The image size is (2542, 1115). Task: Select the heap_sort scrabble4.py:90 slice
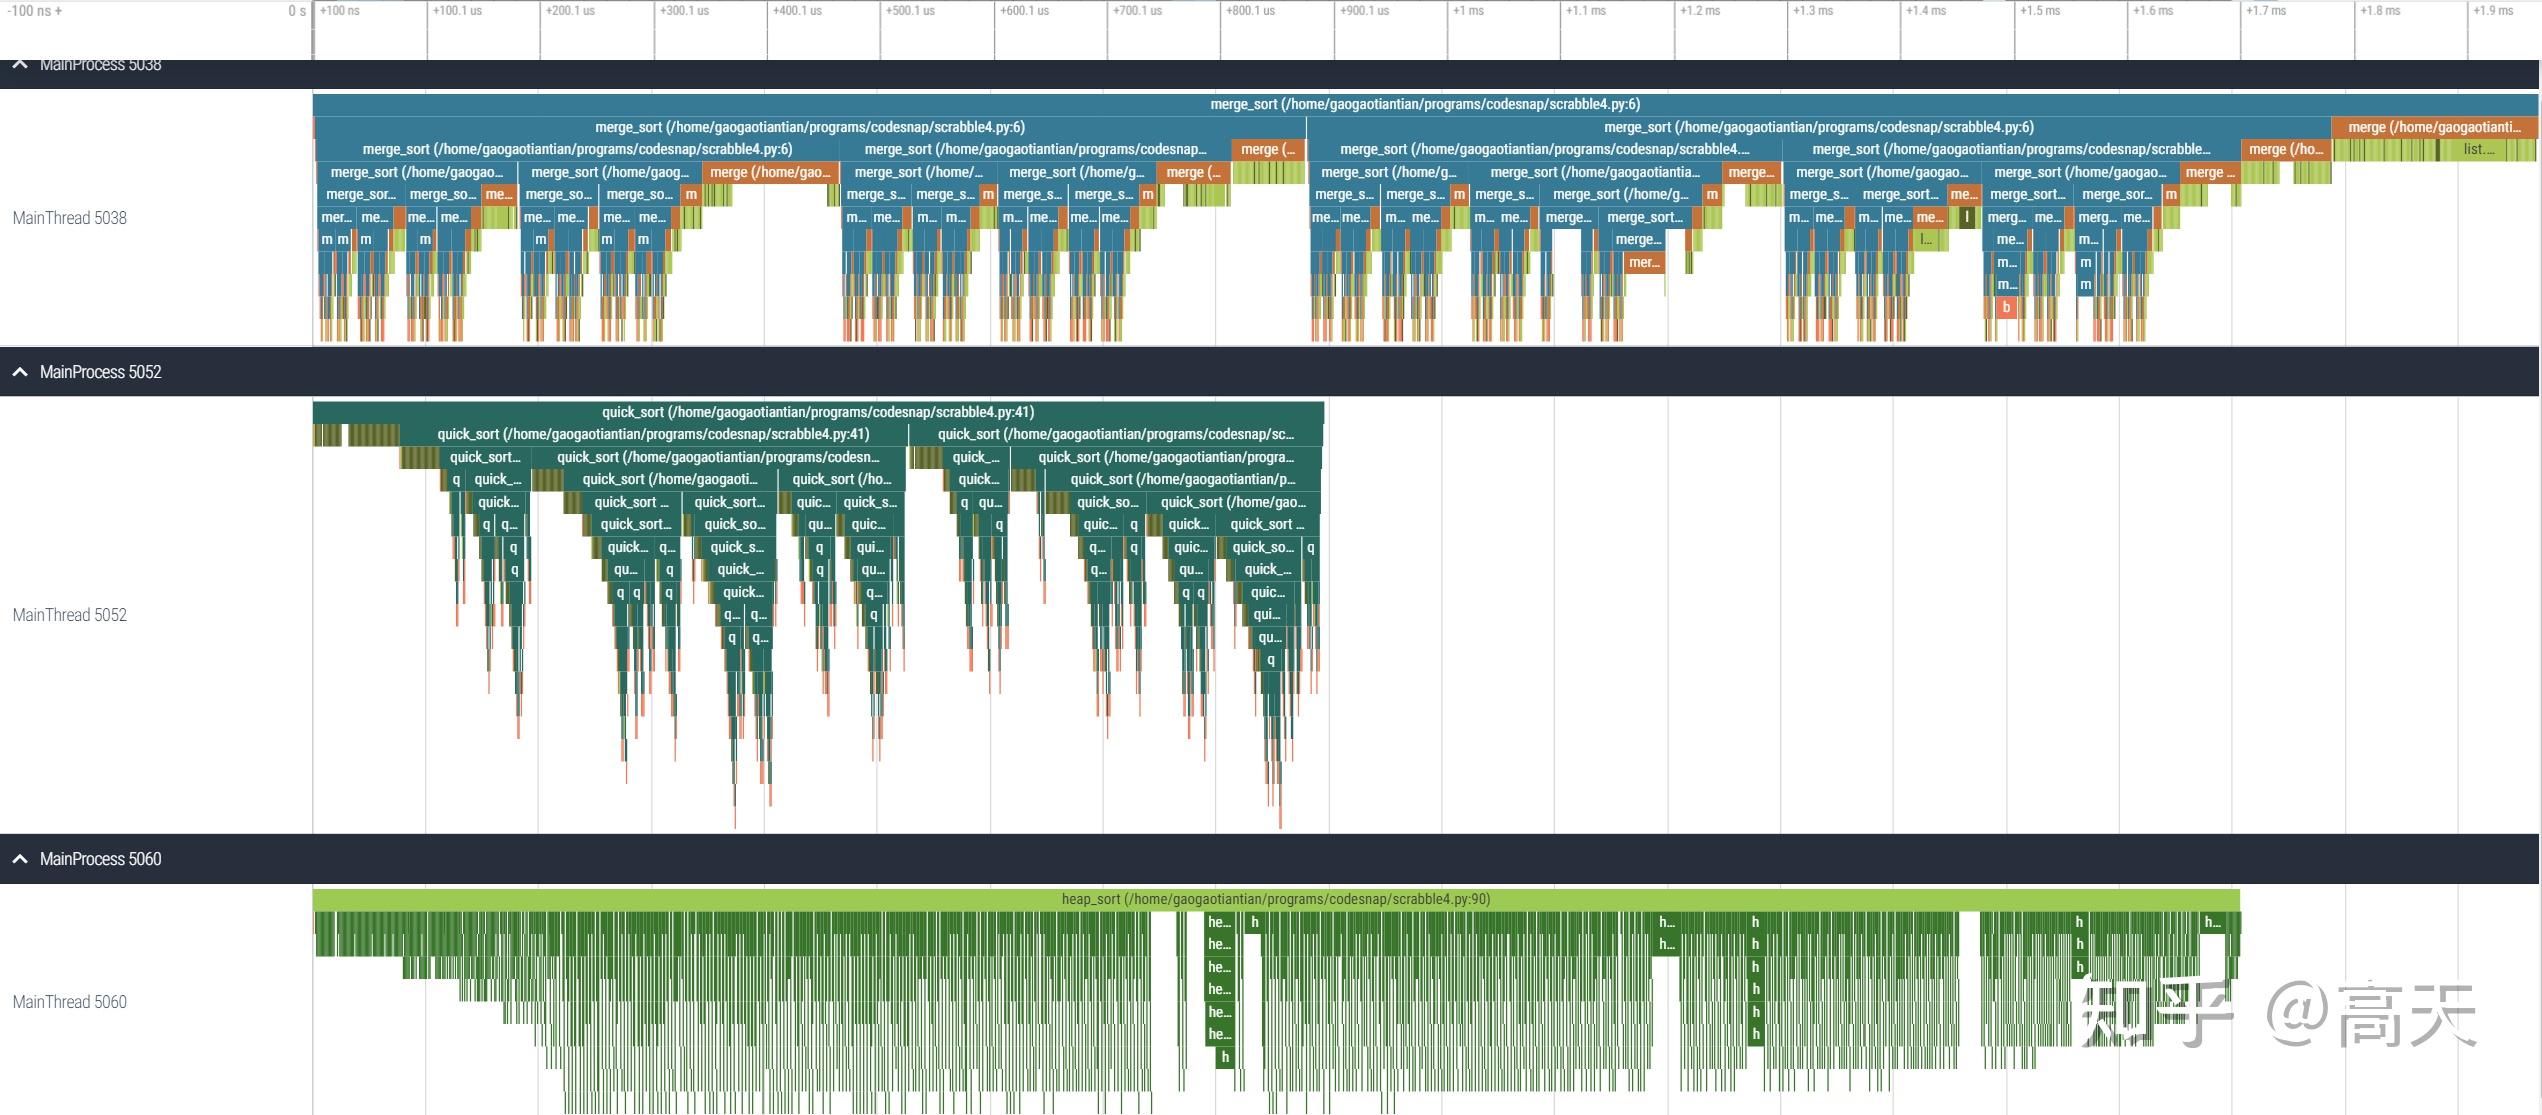pyautogui.click(x=1275, y=899)
